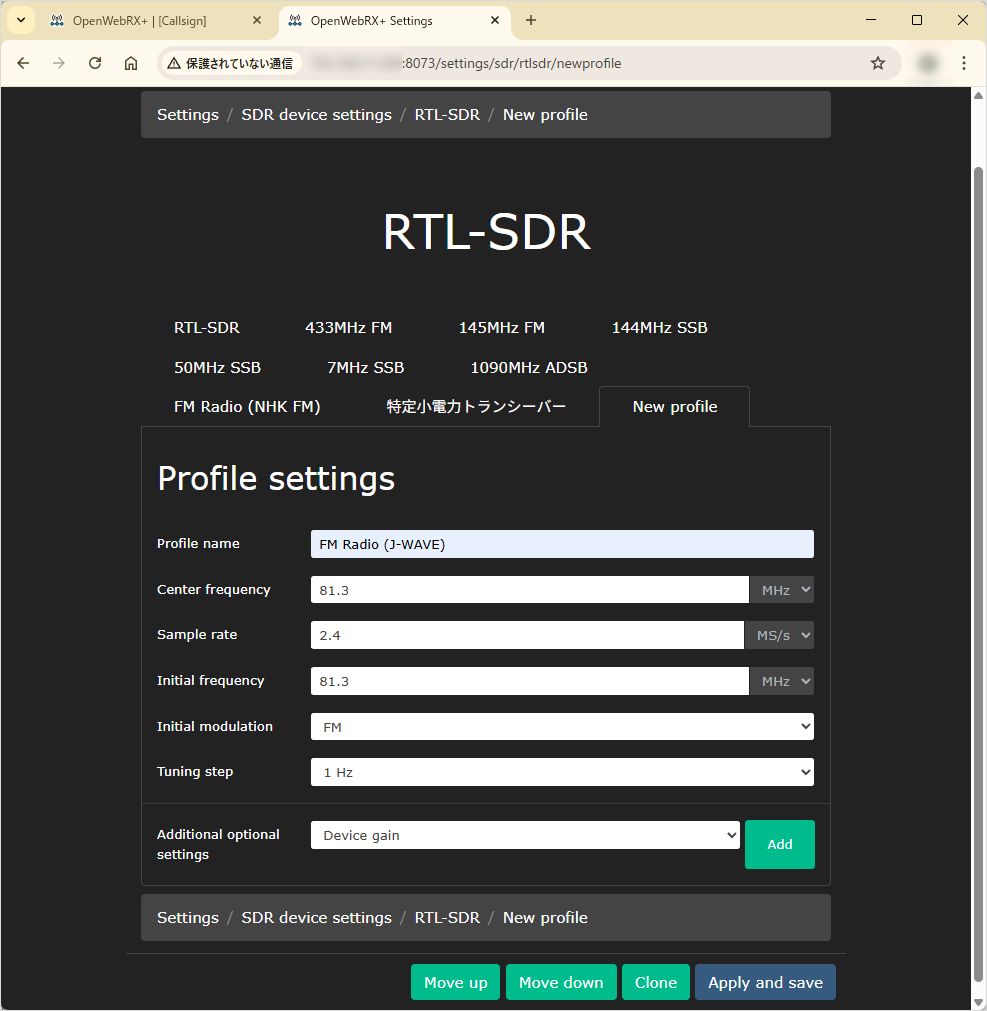Open the Initial modulation dropdown
Image resolution: width=987 pixels, height=1011 pixels.
pos(562,727)
